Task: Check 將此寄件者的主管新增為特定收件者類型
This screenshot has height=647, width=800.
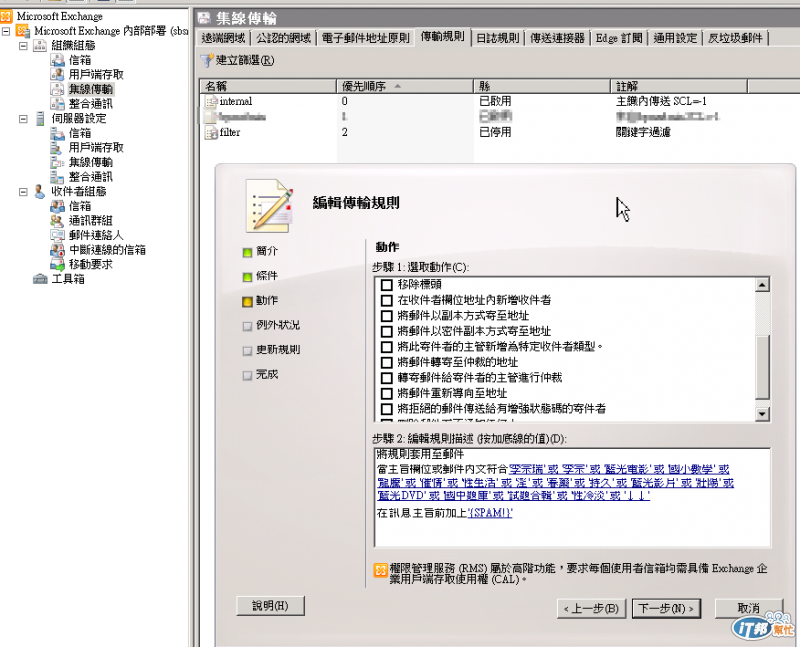Action: (387, 347)
